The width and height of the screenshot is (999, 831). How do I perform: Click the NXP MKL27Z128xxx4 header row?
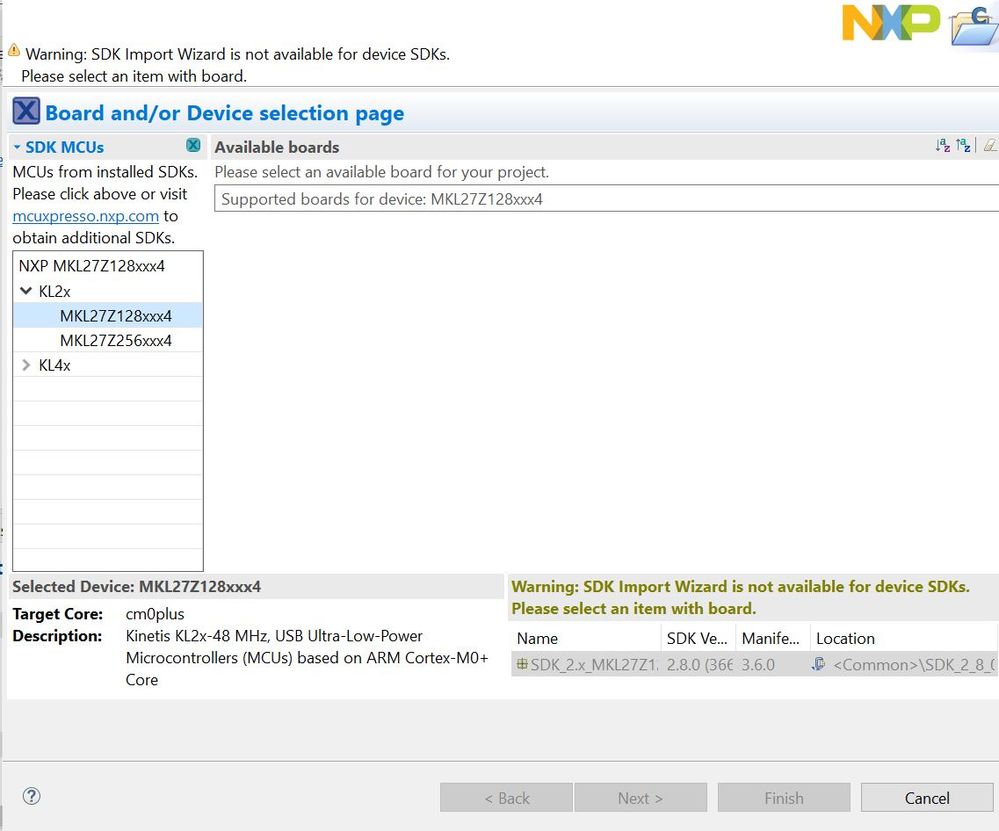(x=108, y=266)
